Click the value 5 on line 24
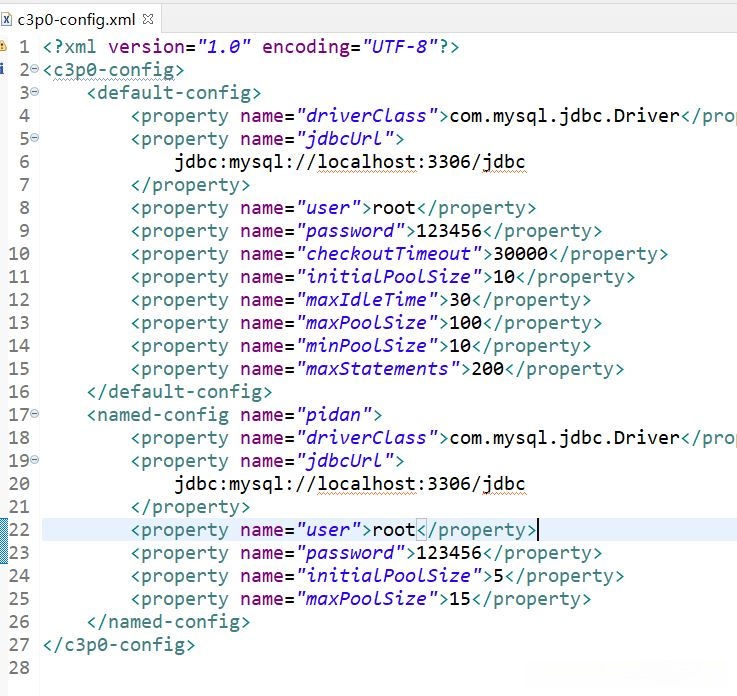737x696 pixels. [498, 576]
